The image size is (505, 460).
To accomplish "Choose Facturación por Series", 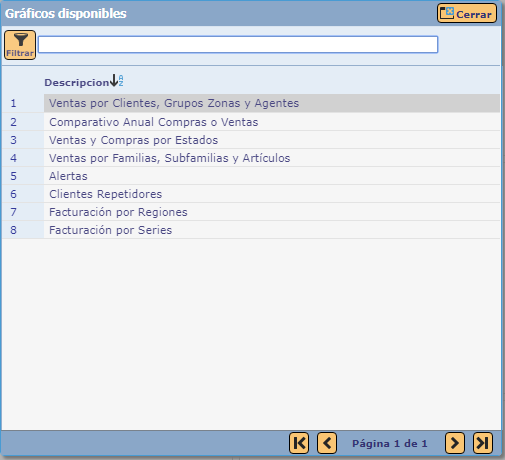I will click(272, 230).
